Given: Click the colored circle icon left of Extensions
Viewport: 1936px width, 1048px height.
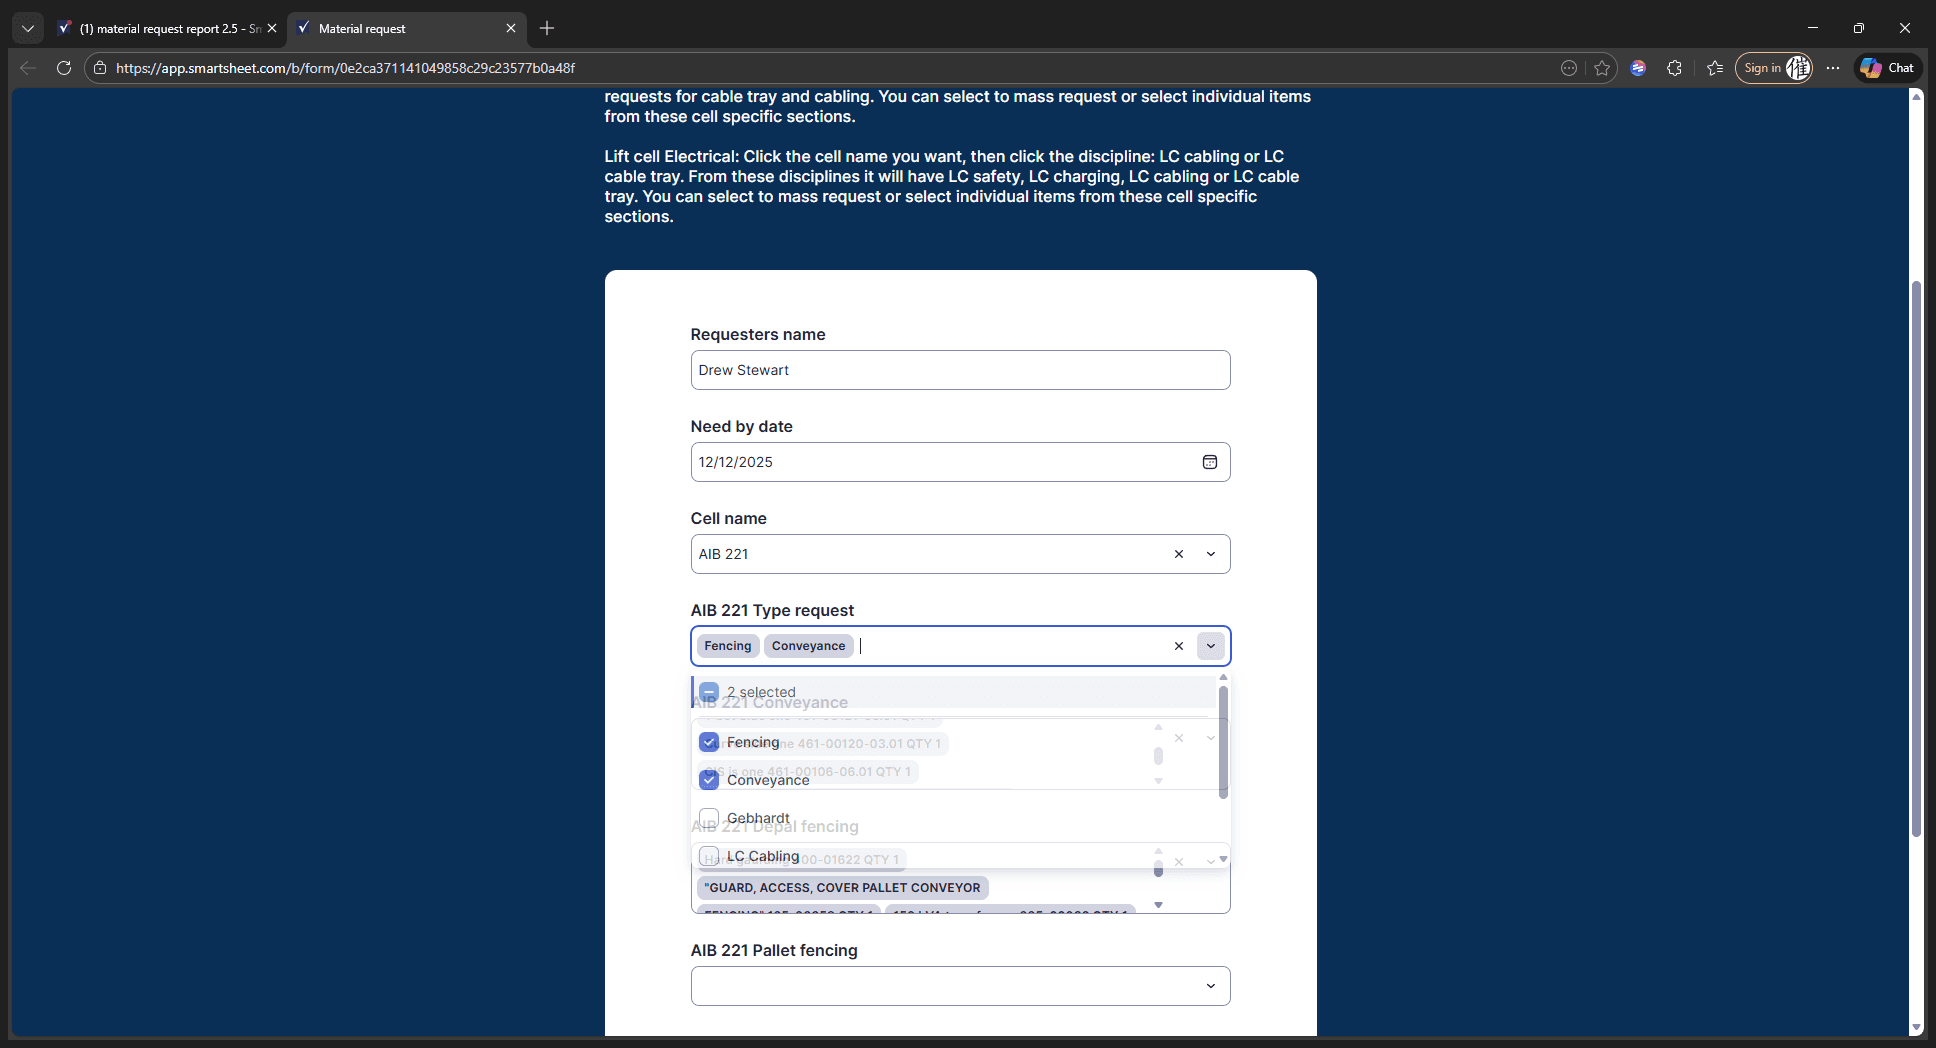Looking at the screenshot, I should pyautogui.click(x=1638, y=68).
